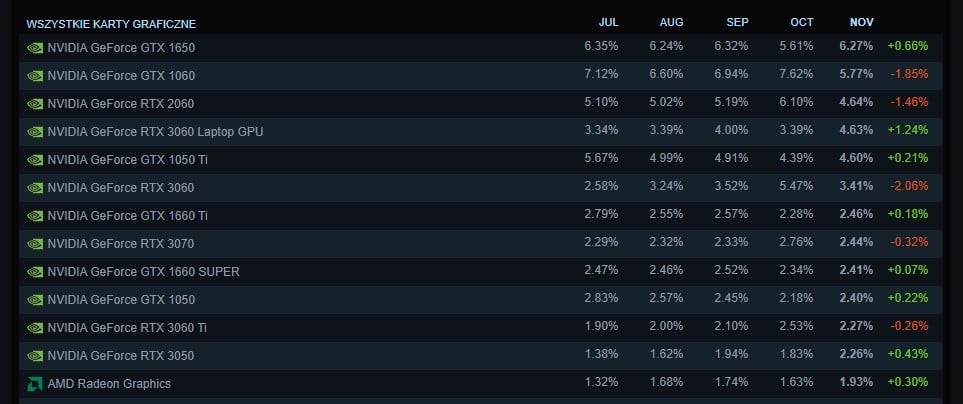Select the NVIDIA GeForce GTX 1660 Ti name
963x404 pixels.
coord(128,216)
